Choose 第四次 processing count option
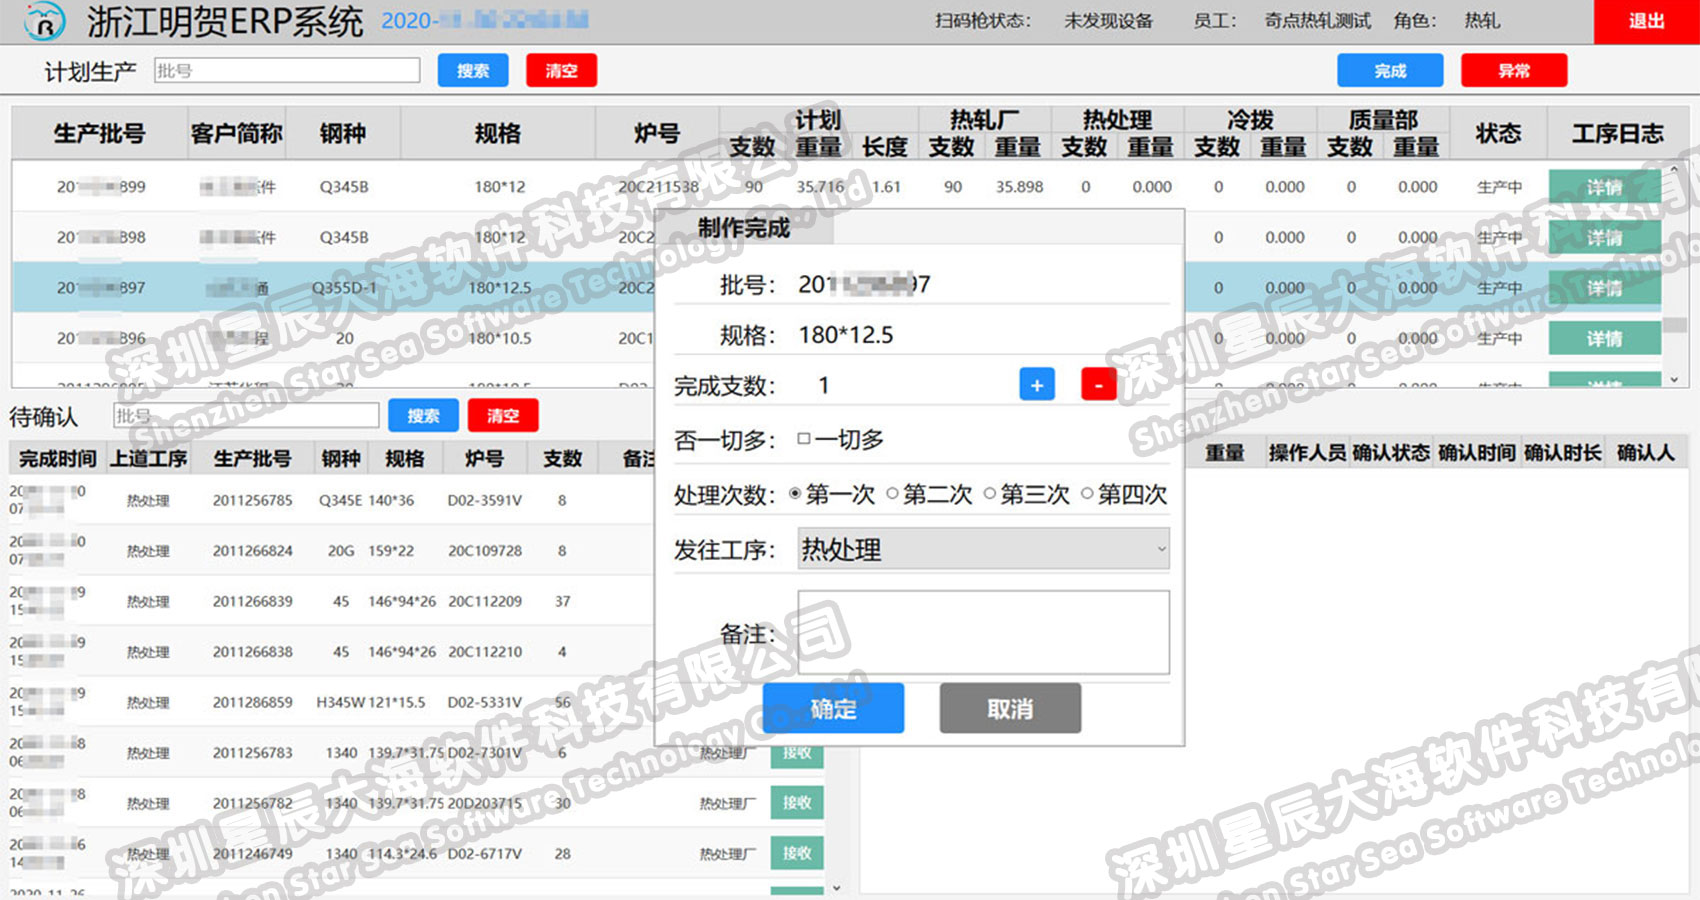The image size is (1700, 900). pos(1087,494)
